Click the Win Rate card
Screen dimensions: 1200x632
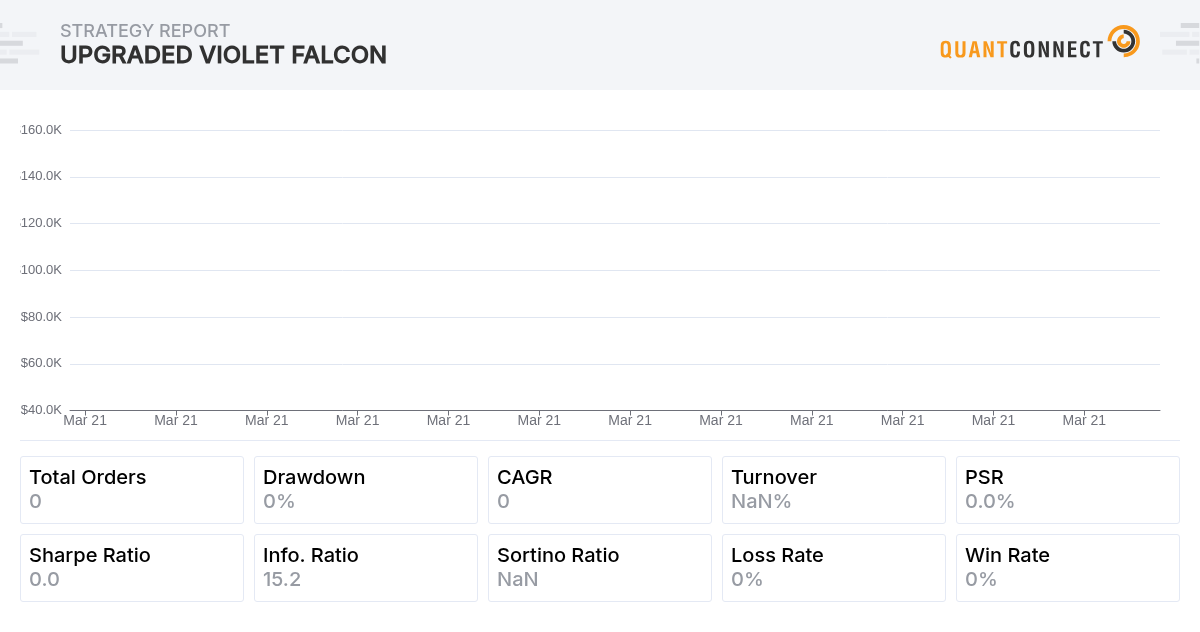tap(1067, 567)
